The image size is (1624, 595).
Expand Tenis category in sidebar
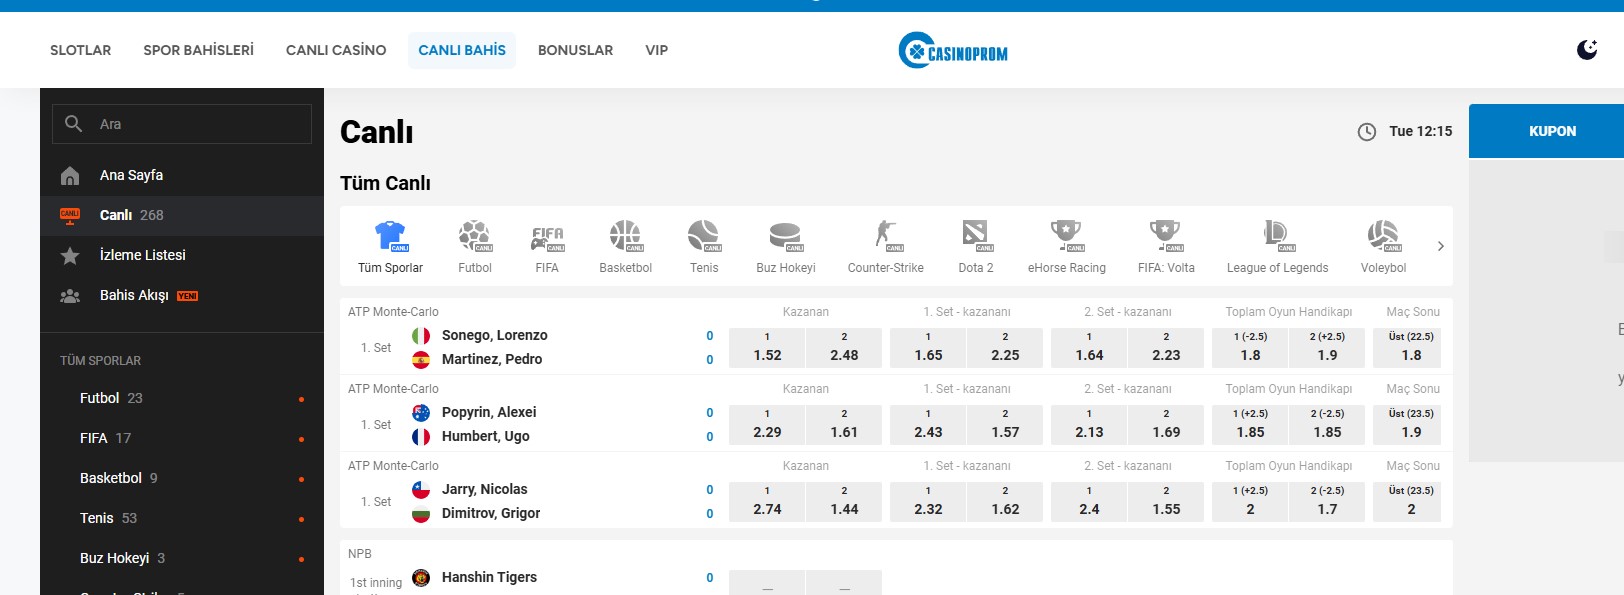[97, 518]
